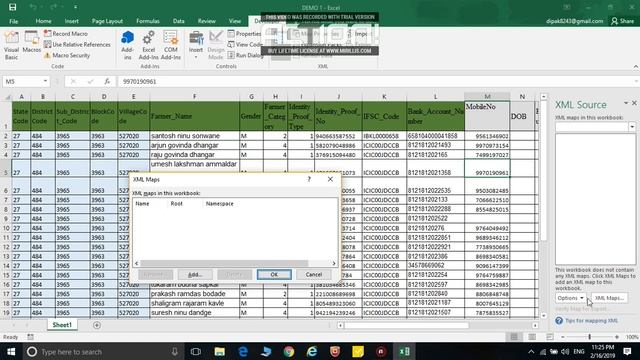Open the Insert controls dropdown
This screenshot has width=640, height=360.
[x=196, y=45]
